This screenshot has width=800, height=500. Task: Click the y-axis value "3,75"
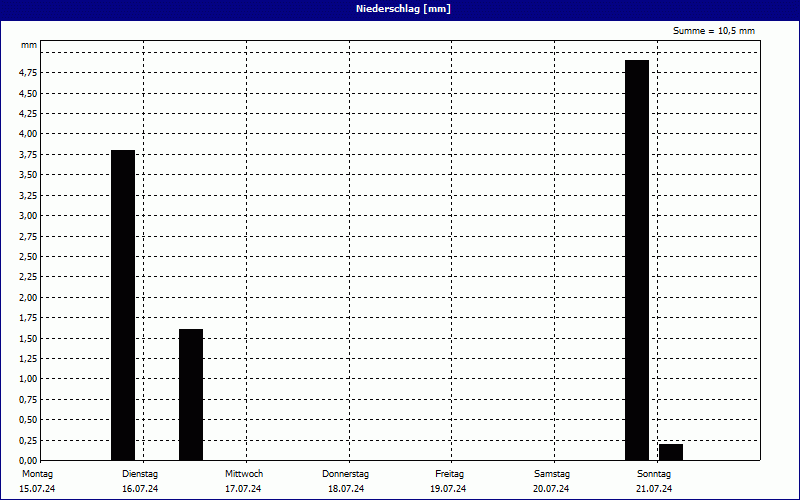coord(28,155)
